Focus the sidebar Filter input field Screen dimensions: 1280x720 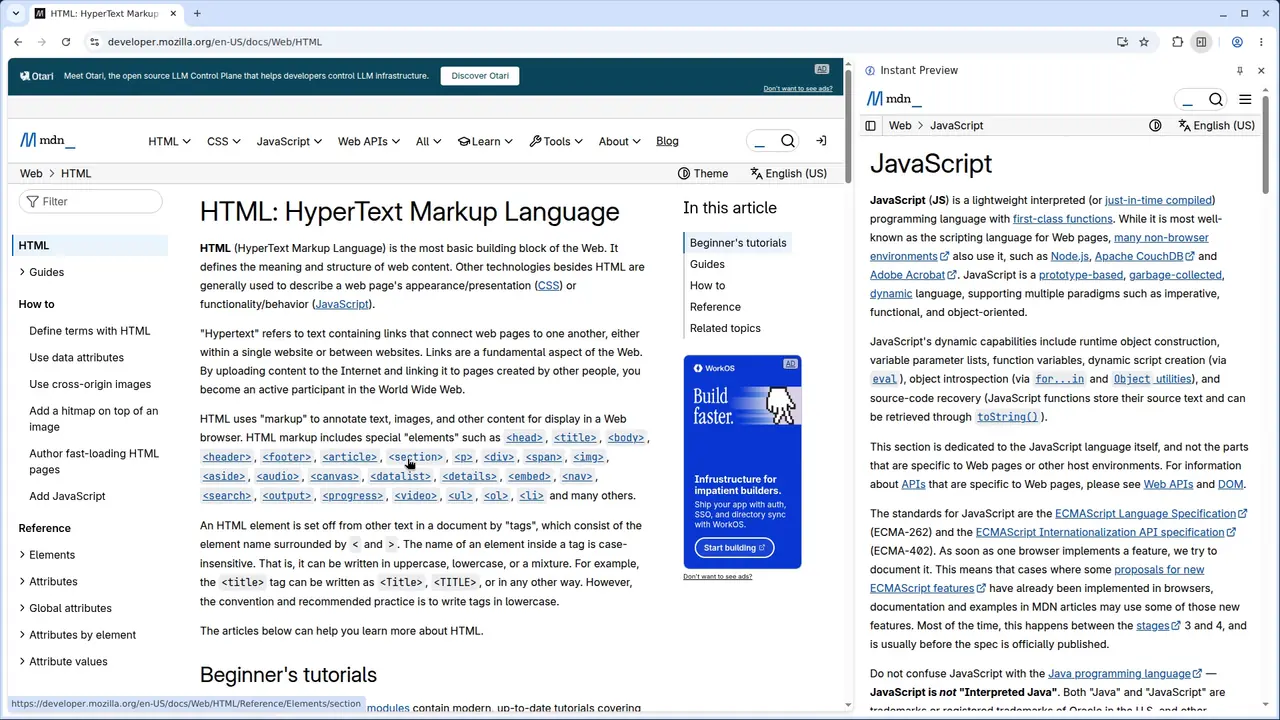[90, 201]
